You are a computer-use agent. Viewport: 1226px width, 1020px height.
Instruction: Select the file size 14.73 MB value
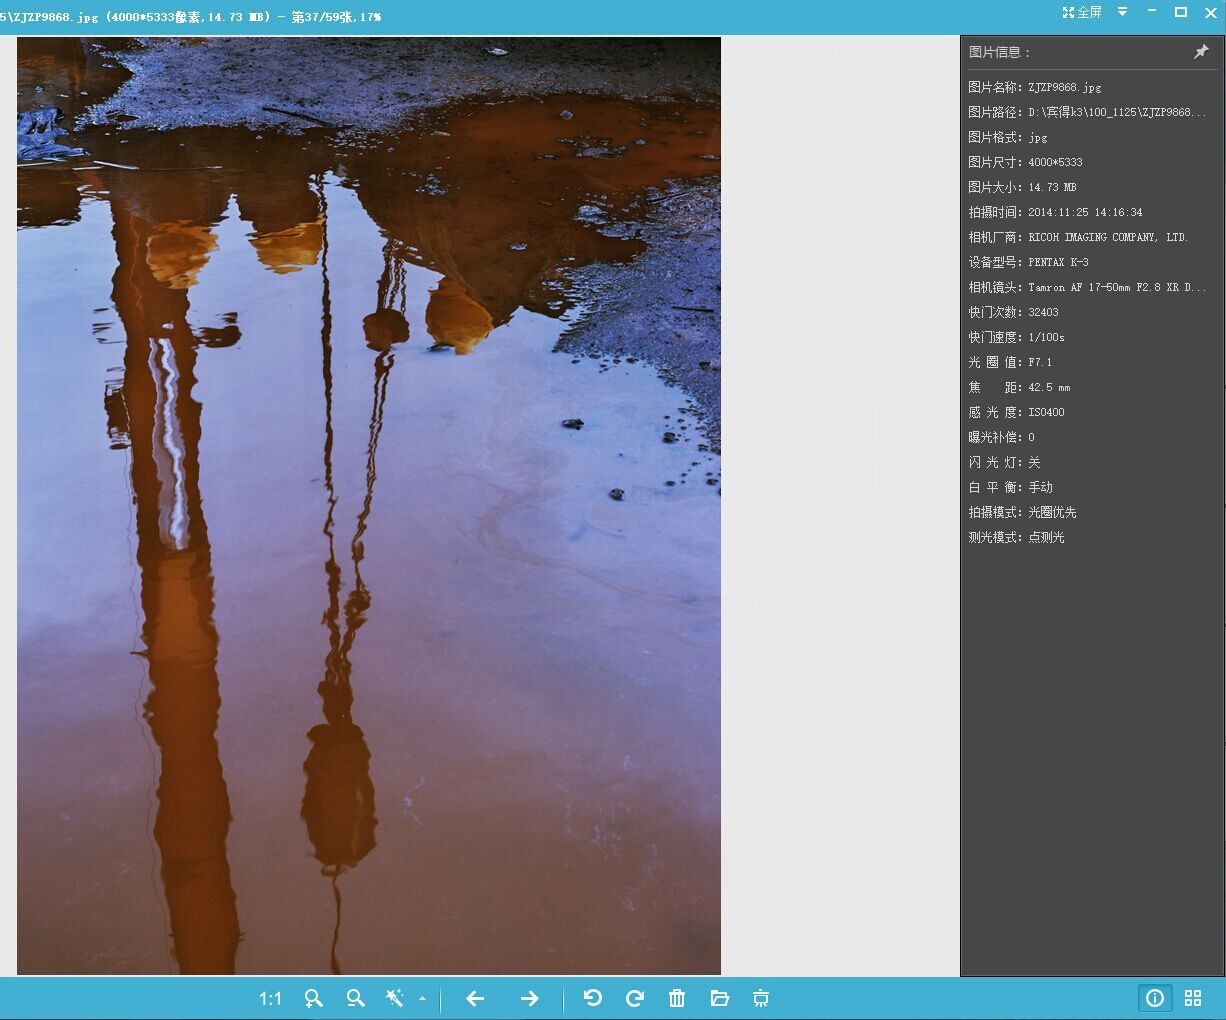coord(1052,187)
